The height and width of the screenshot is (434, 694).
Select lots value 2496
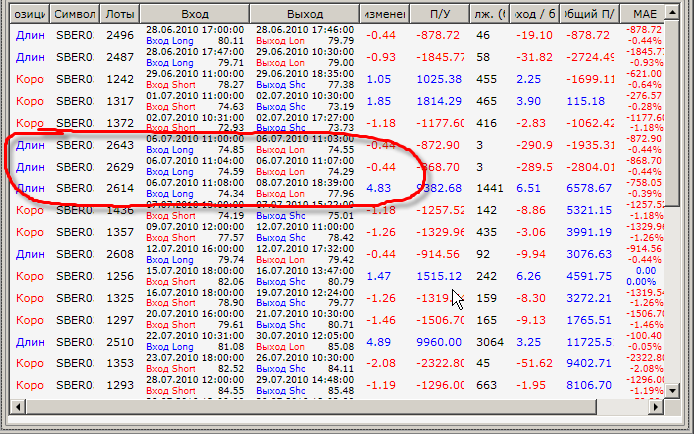point(120,35)
